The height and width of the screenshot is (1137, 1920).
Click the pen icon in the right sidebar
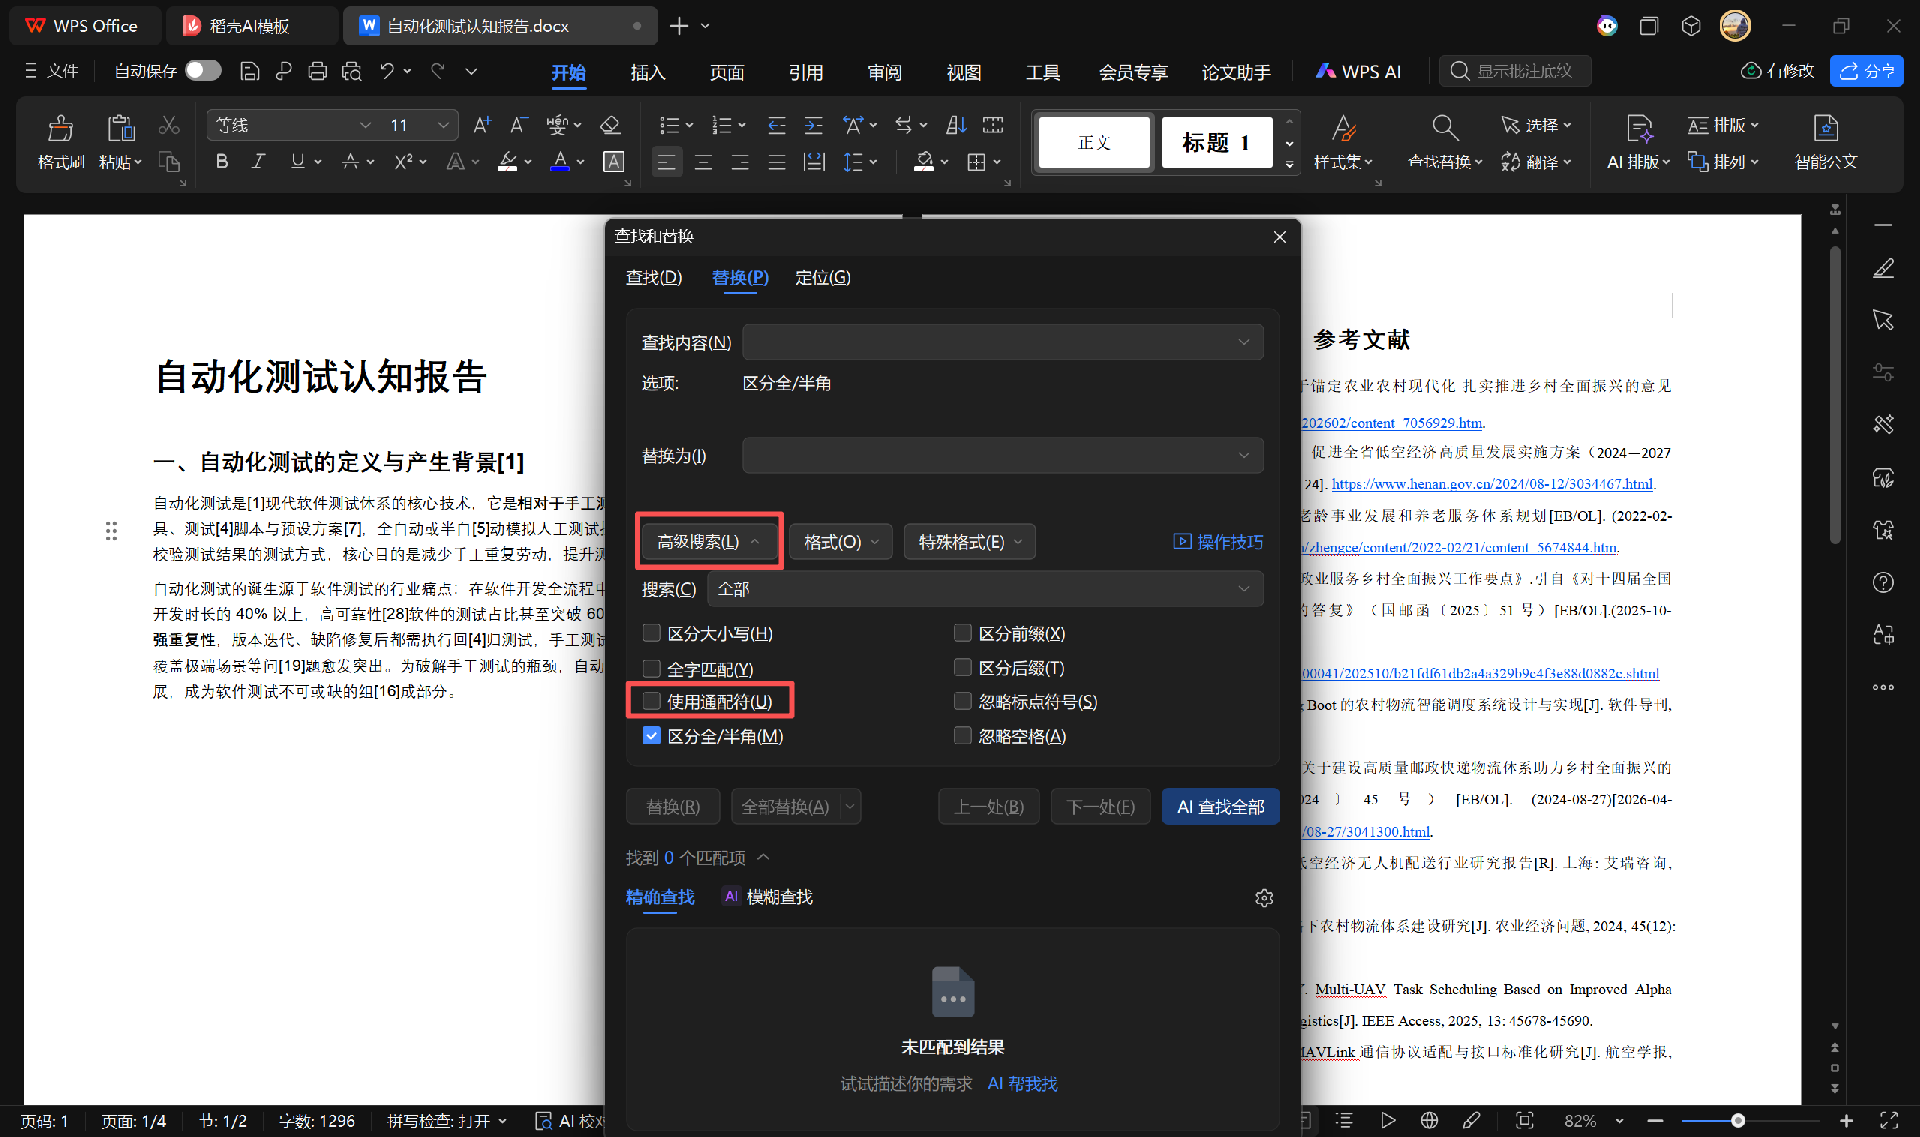click(1883, 268)
